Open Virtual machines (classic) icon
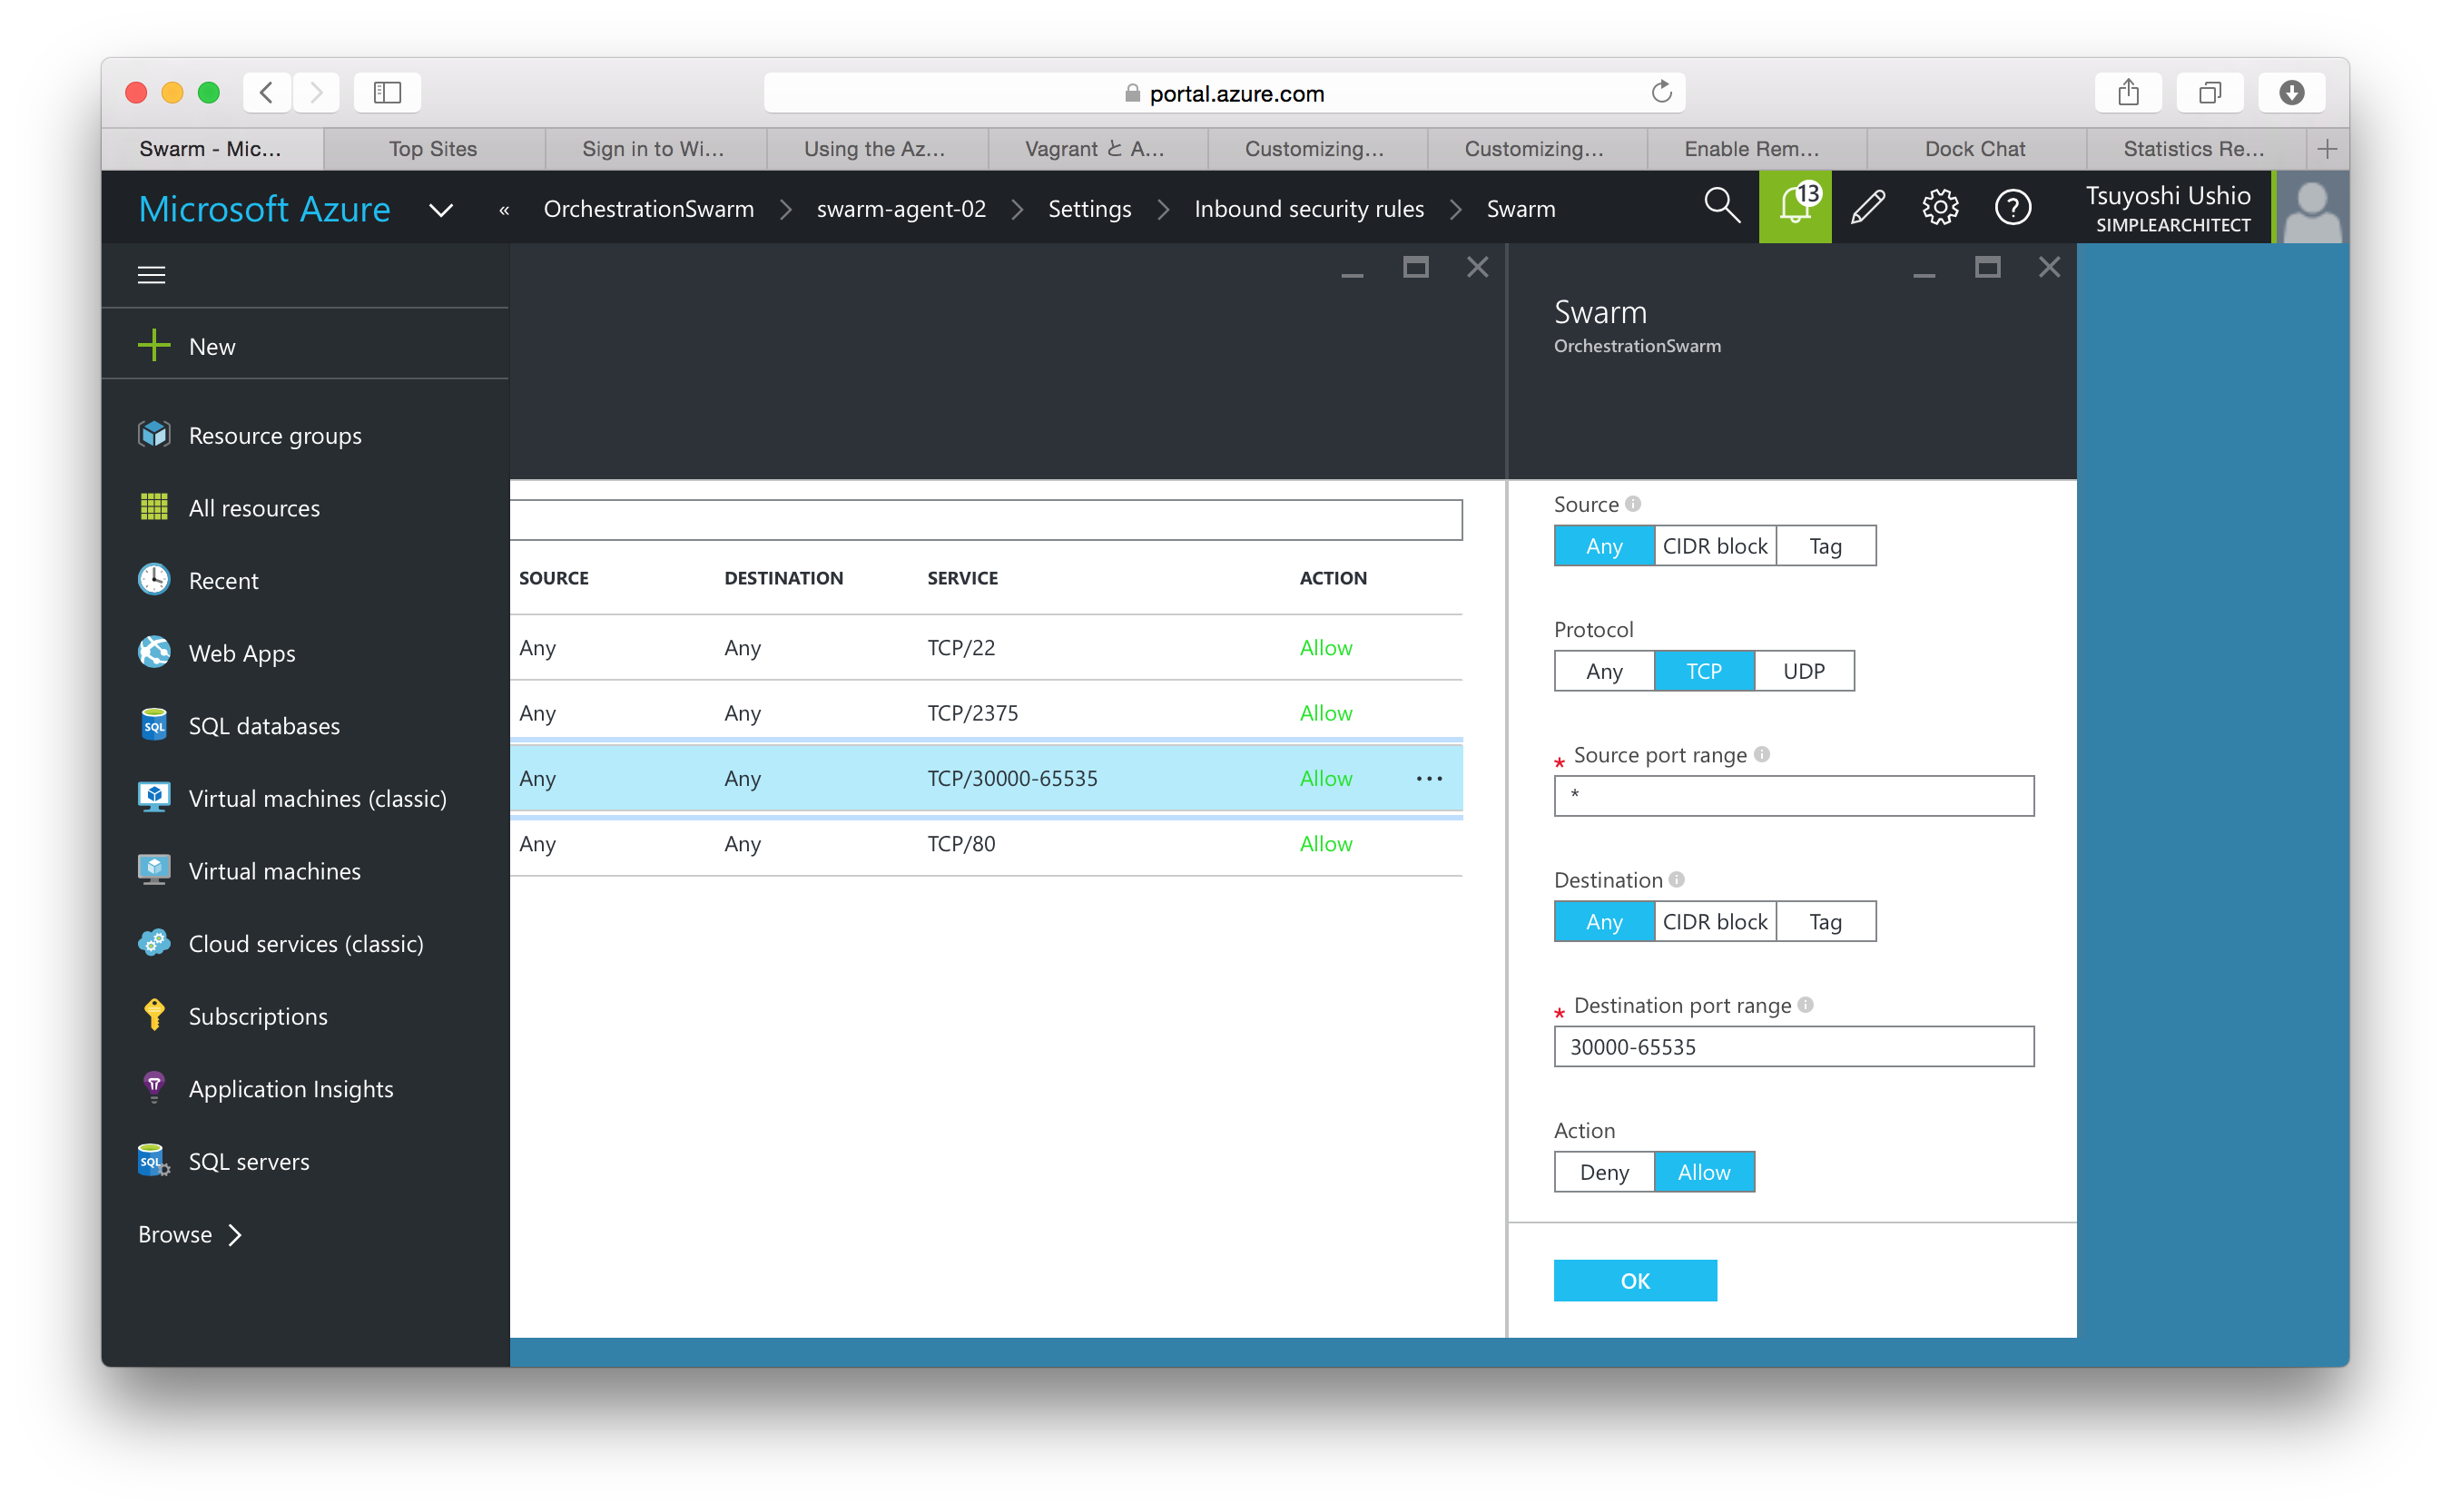The height and width of the screenshot is (1512, 2451). point(154,797)
